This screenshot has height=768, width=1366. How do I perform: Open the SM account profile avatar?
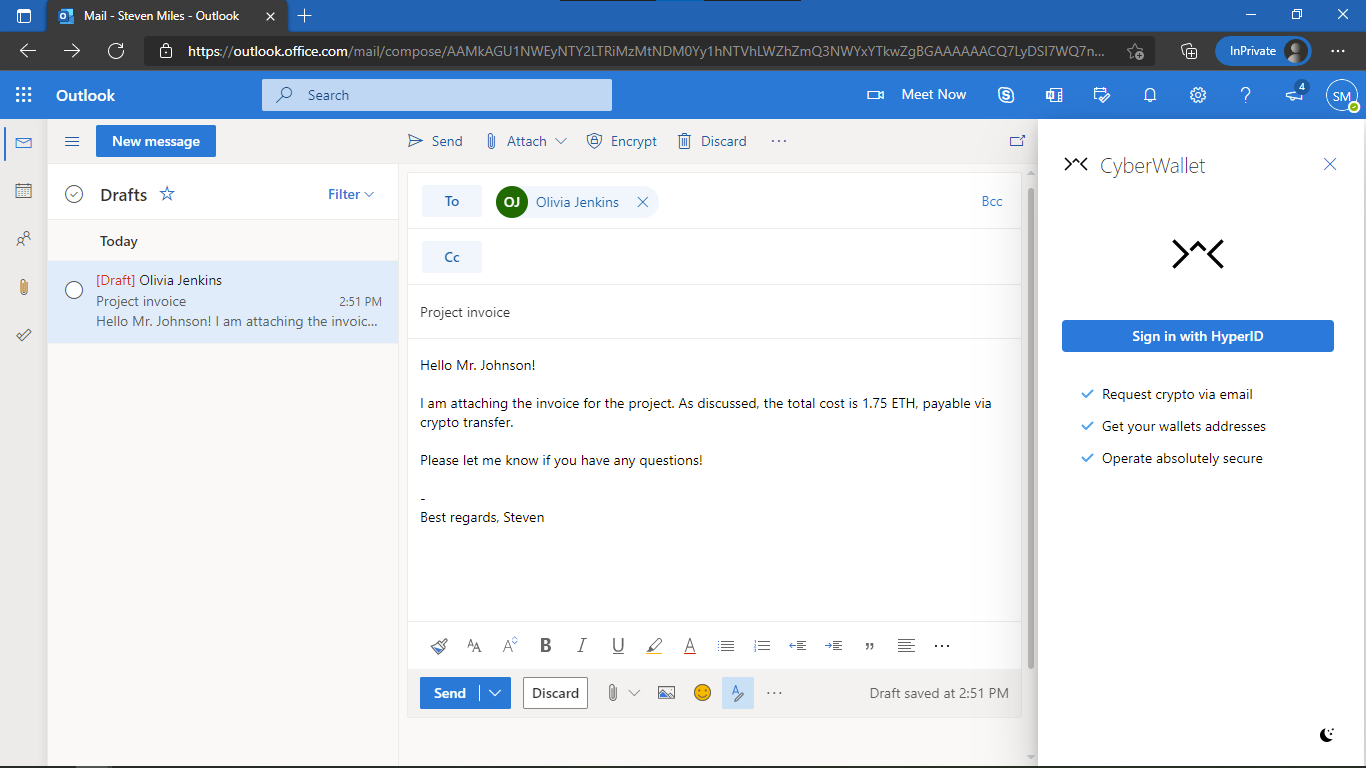1342,95
